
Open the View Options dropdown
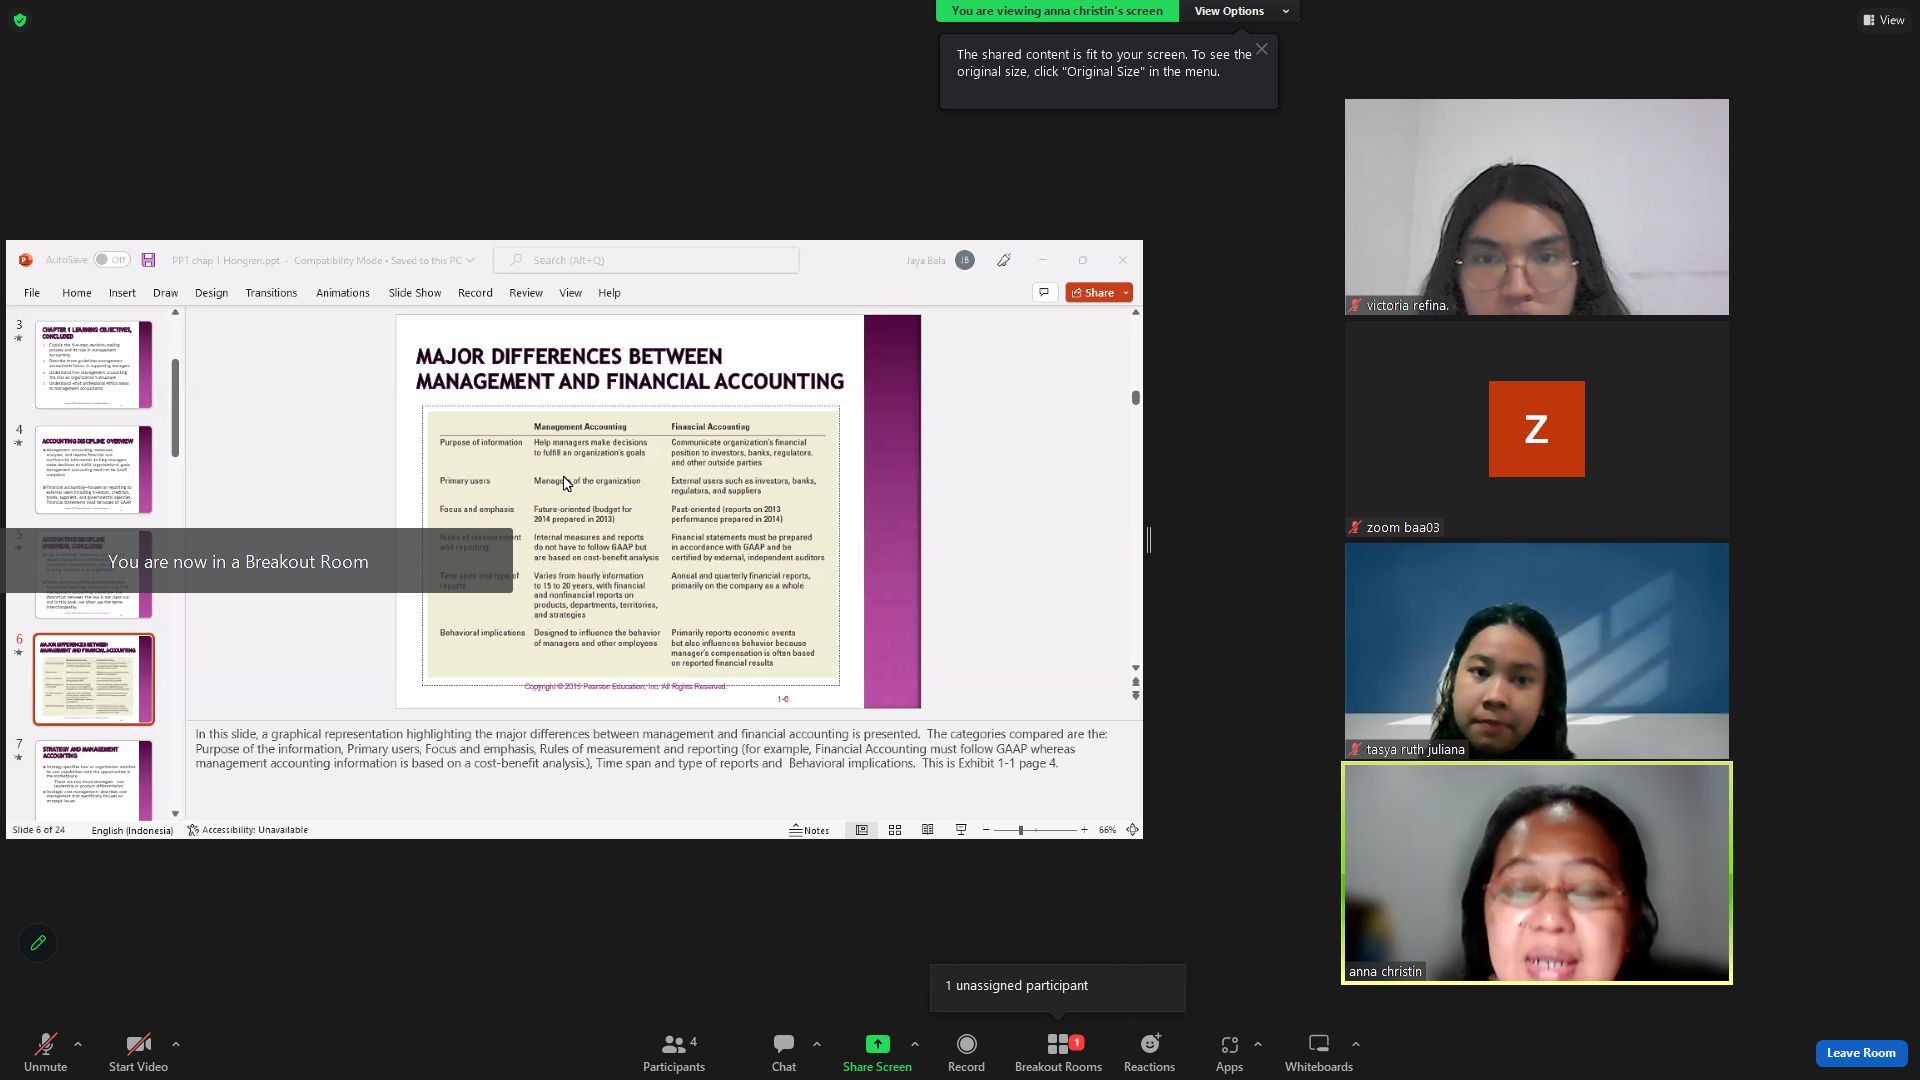(x=1241, y=11)
